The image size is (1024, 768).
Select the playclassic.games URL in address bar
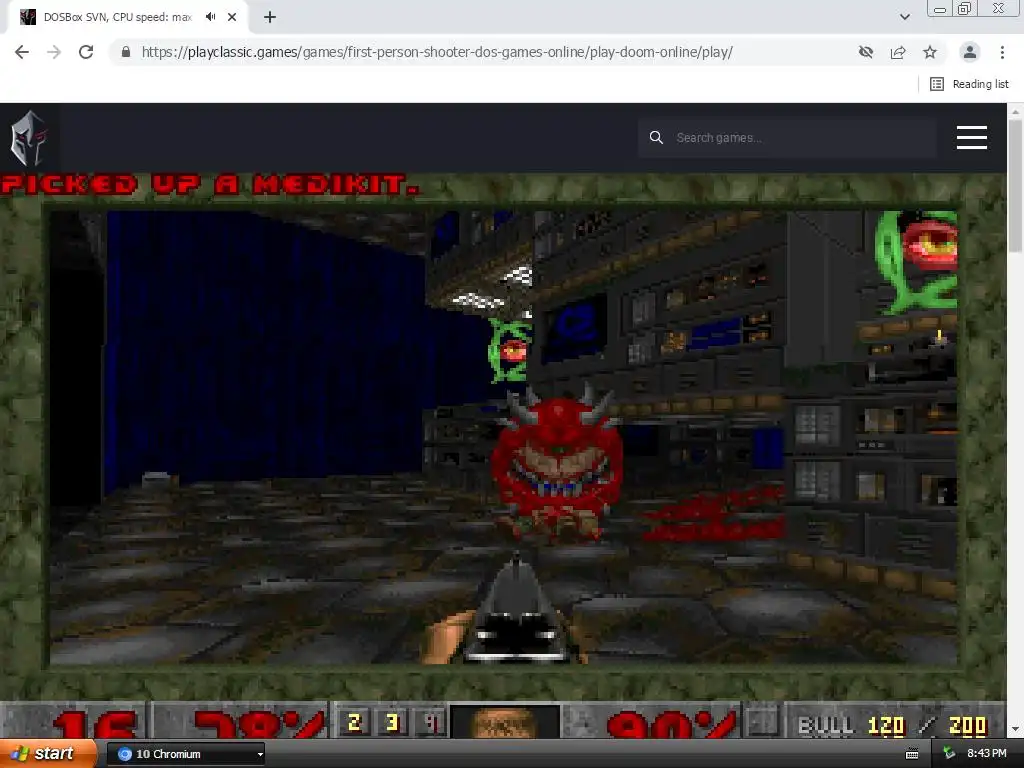pos(437,52)
